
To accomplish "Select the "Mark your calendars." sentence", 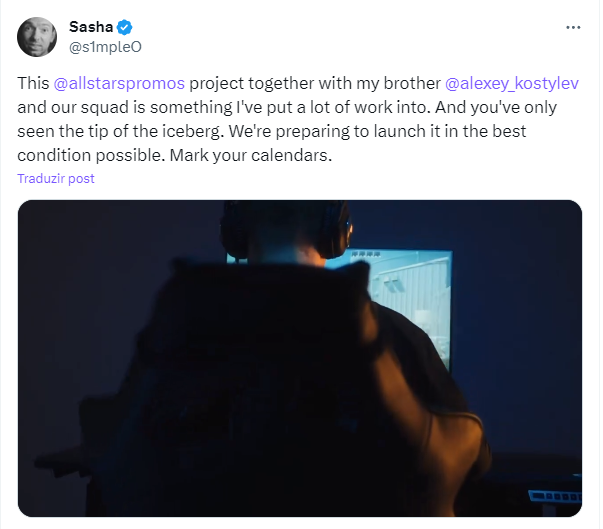I will (x=265, y=155).
